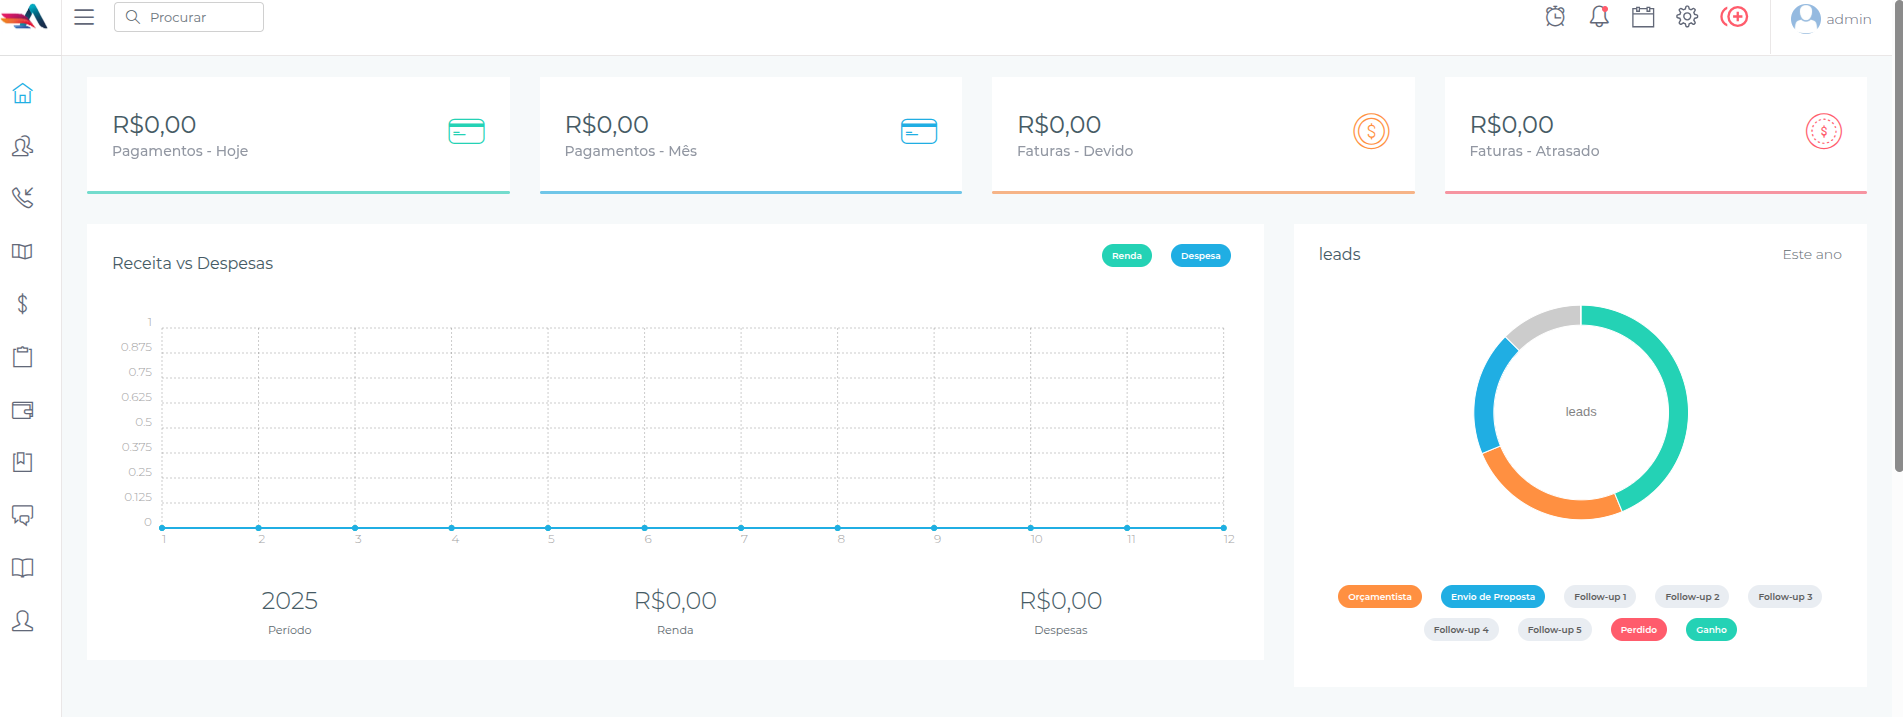Toggle the Perdido legend filter
Screen dimensions: 1903x717
point(1638,630)
